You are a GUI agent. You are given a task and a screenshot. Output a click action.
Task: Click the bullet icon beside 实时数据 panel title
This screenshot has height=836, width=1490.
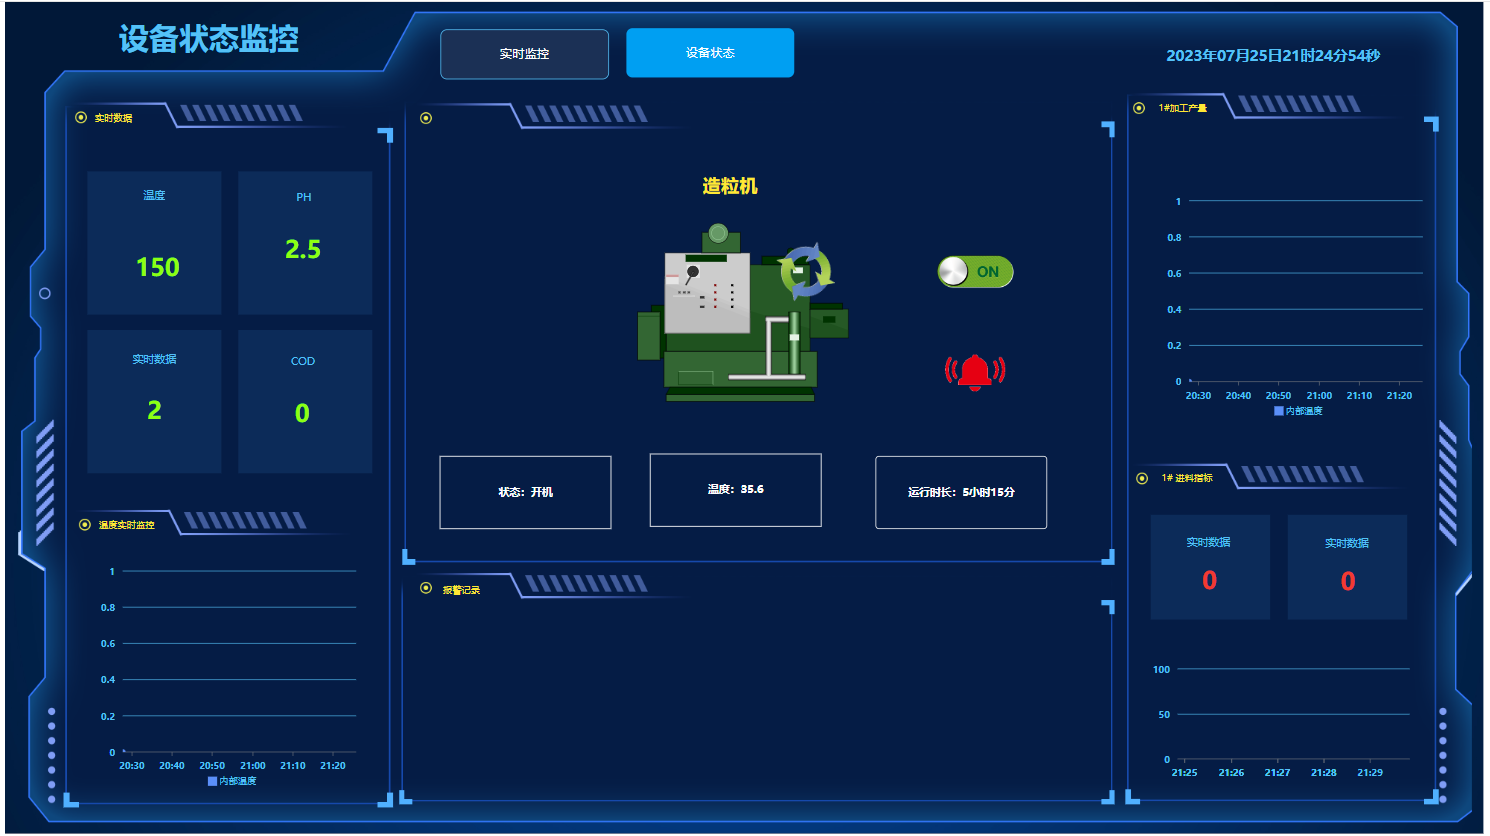81,118
